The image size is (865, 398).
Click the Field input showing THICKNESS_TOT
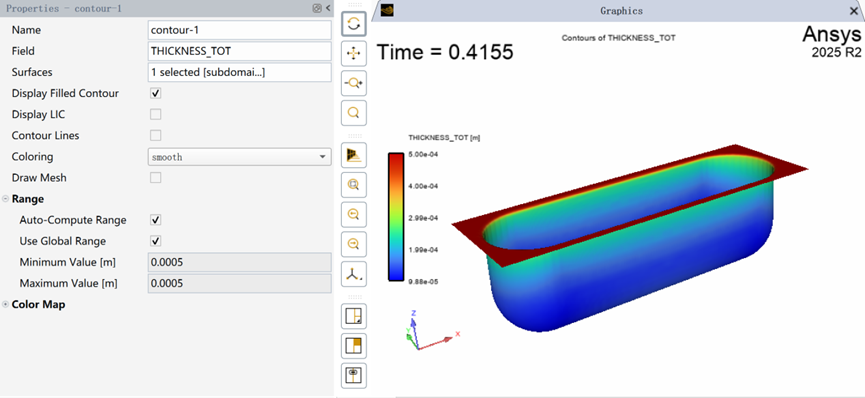click(239, 51)
